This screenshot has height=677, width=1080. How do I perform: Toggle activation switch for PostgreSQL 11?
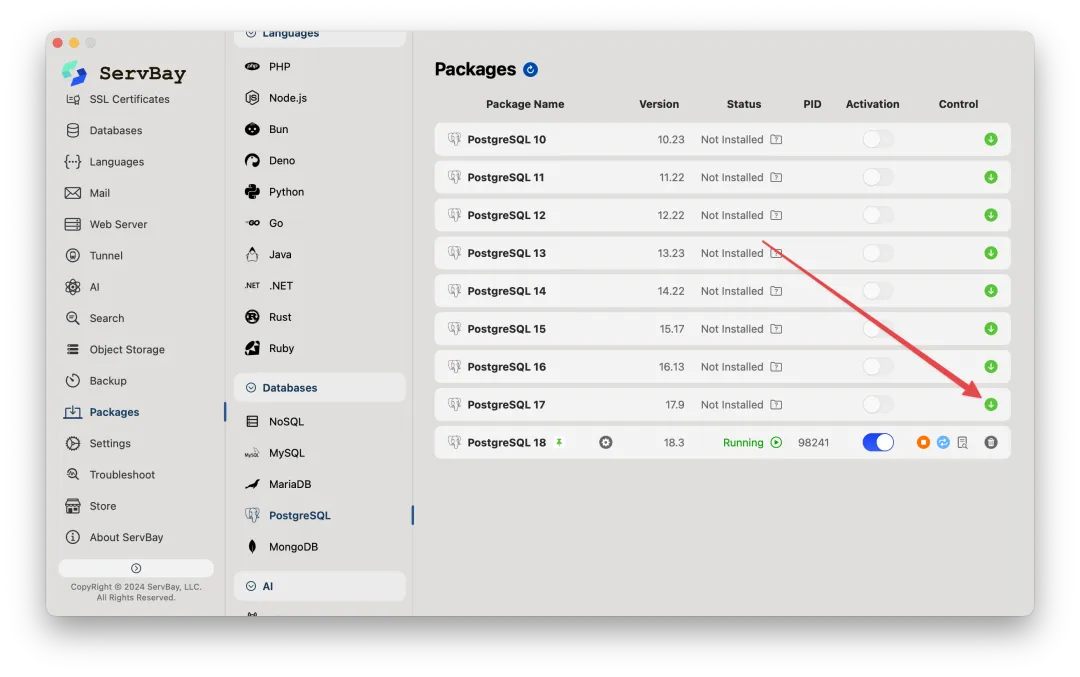(x=878, y=177)
